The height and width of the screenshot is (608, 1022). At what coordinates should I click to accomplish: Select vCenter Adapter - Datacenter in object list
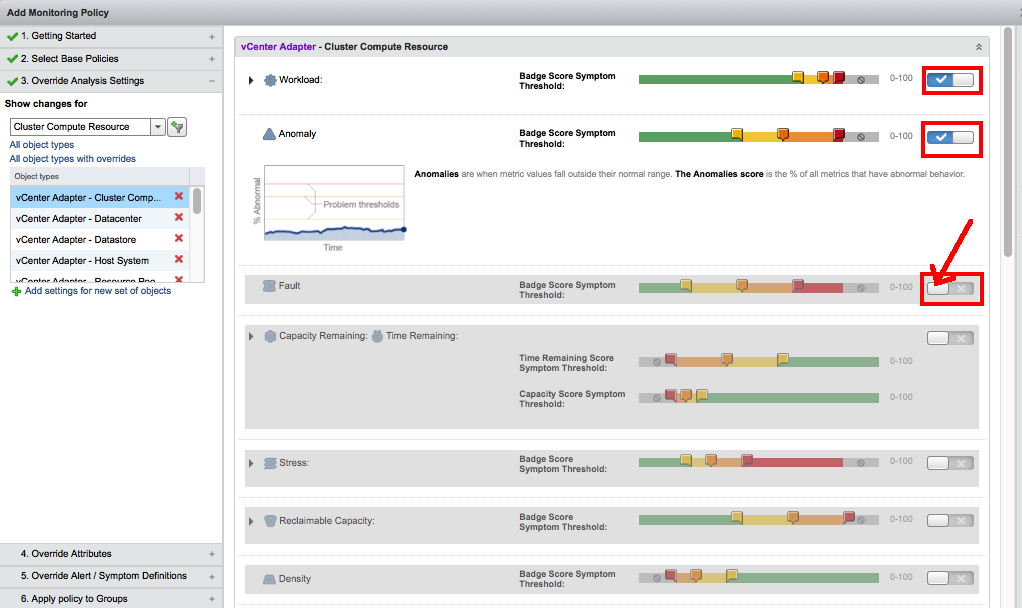pos(78,218)
